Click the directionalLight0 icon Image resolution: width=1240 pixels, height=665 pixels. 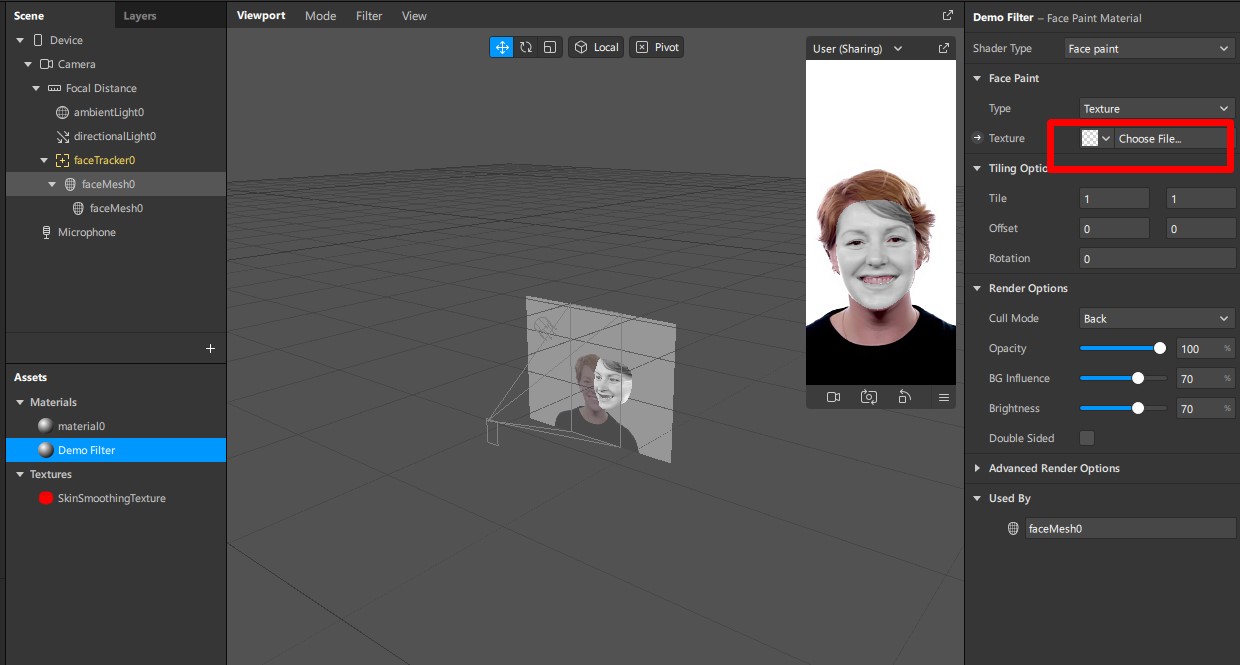click(62, 136)
